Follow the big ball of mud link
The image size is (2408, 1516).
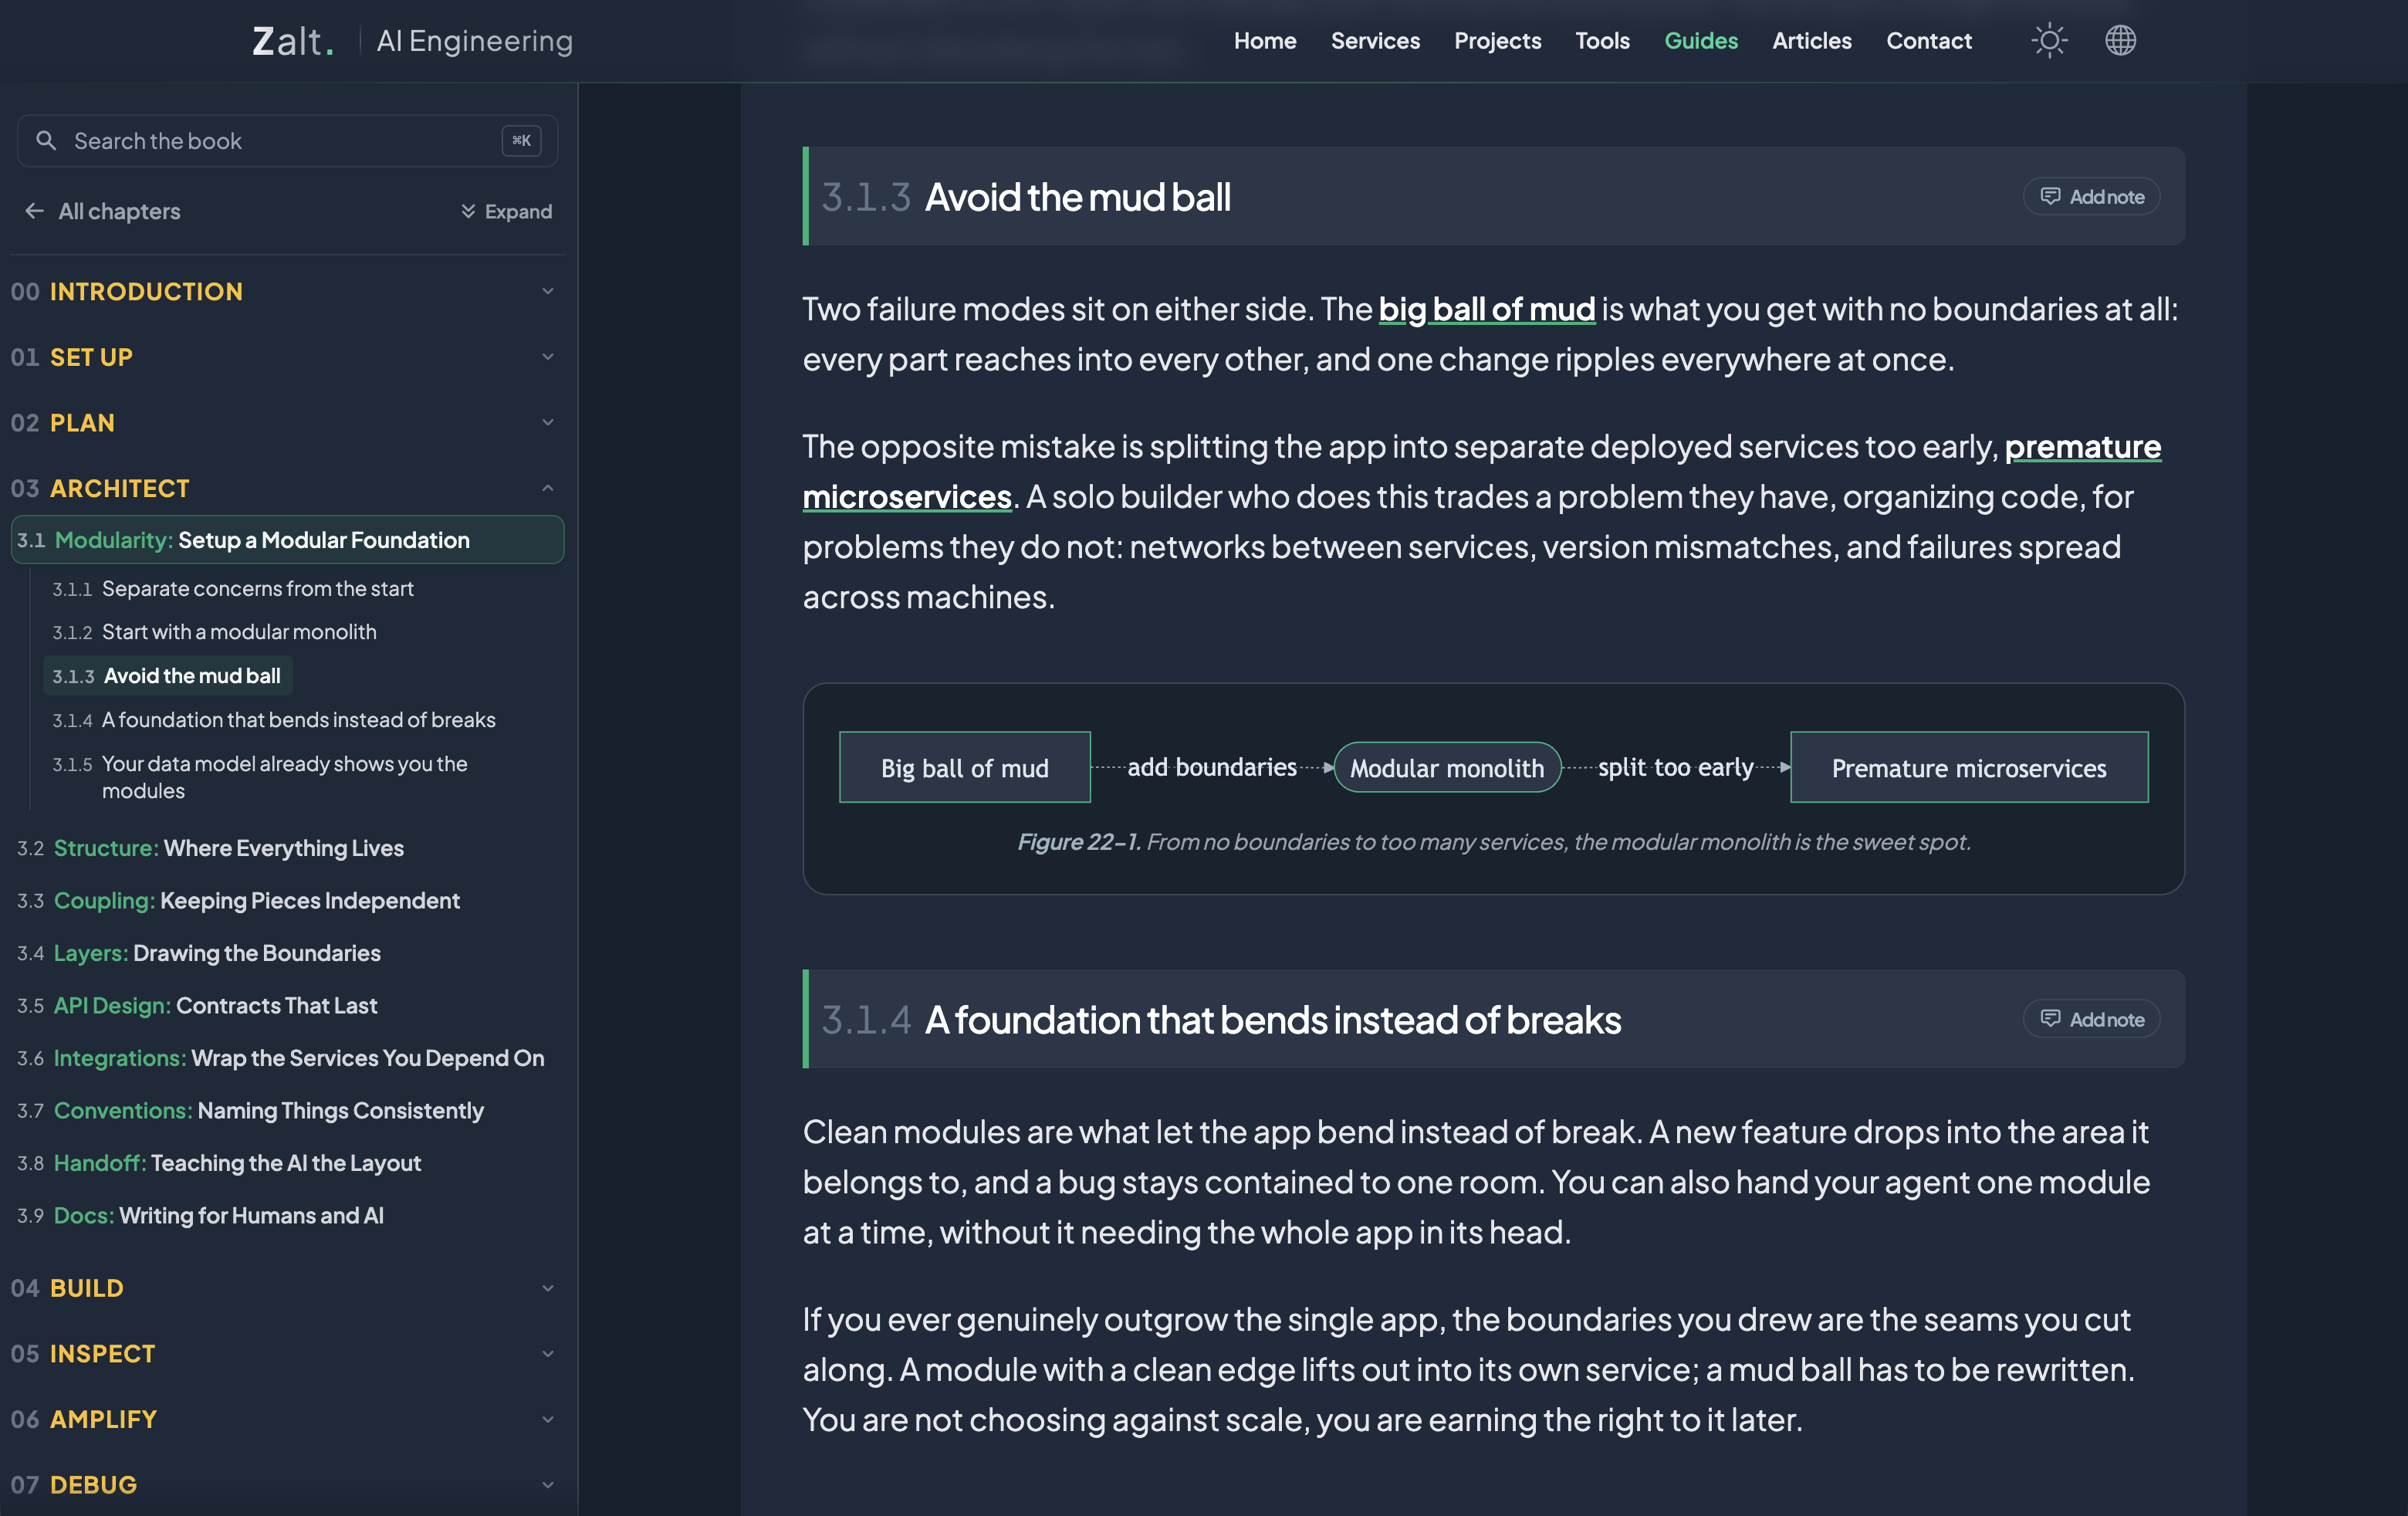[1486, 309]
